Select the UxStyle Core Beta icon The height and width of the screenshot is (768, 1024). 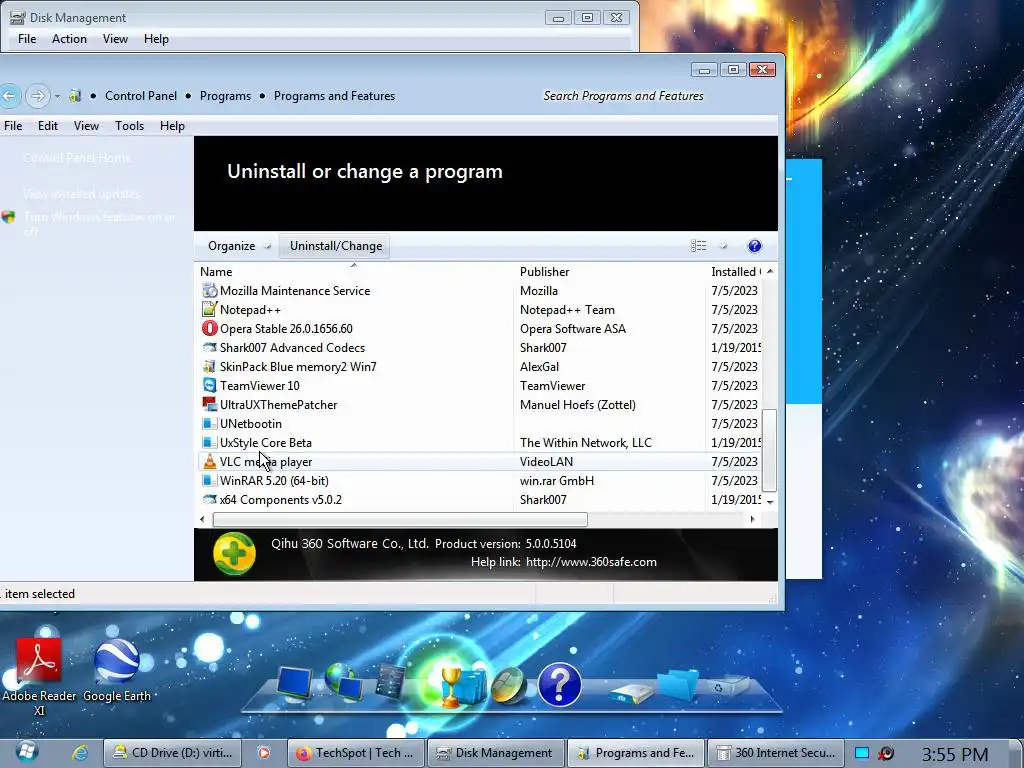pos(209,442)
